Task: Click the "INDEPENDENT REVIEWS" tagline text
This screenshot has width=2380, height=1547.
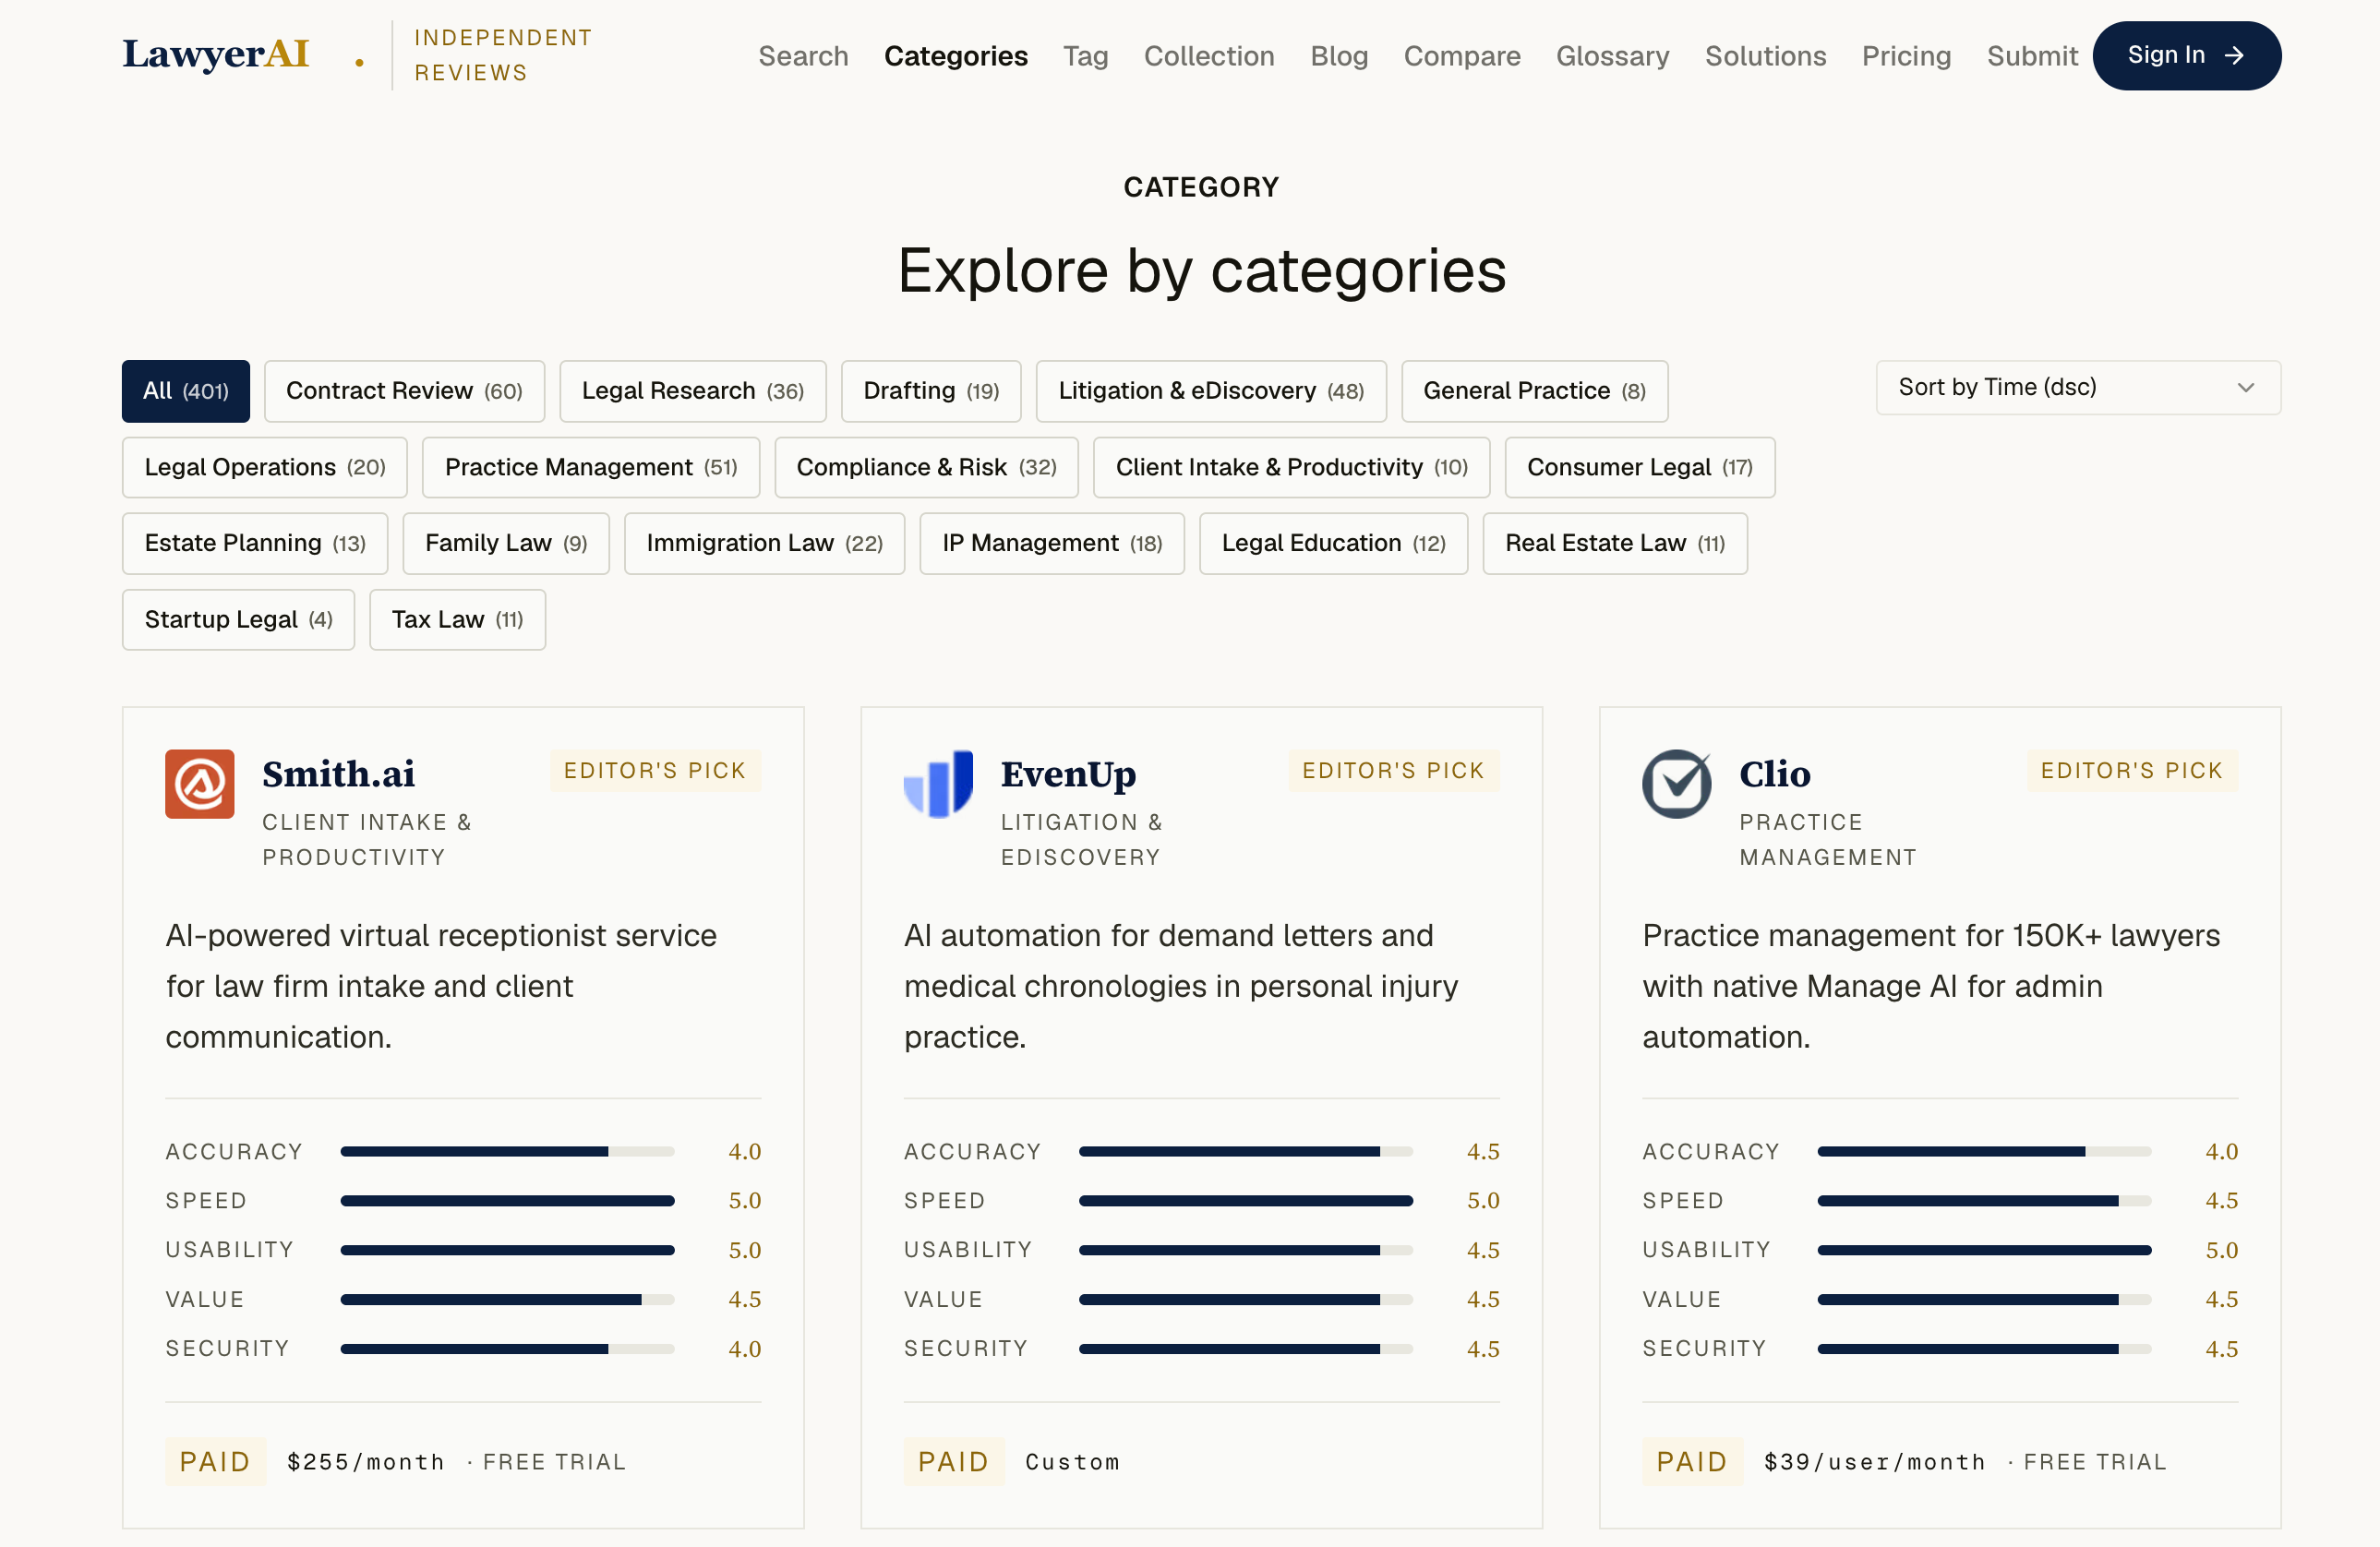Action: click(x=503, y=55)
